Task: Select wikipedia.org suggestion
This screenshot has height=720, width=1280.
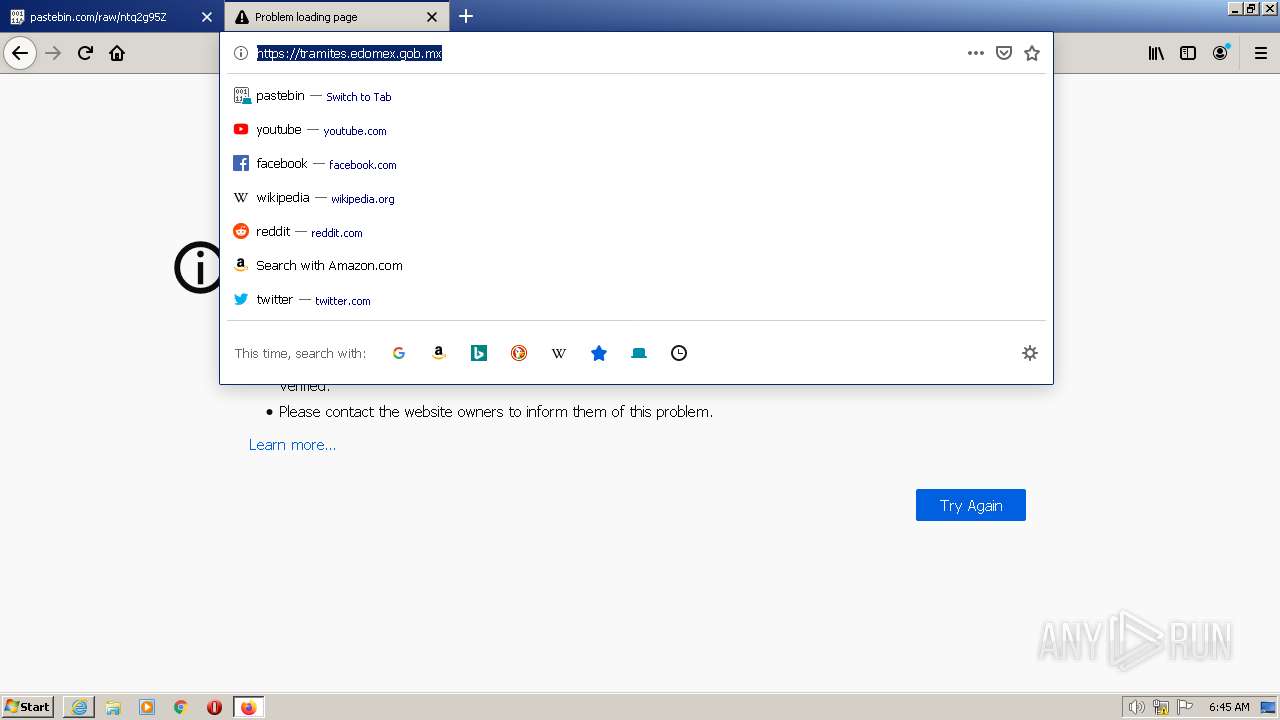Action: click(636, 198)
